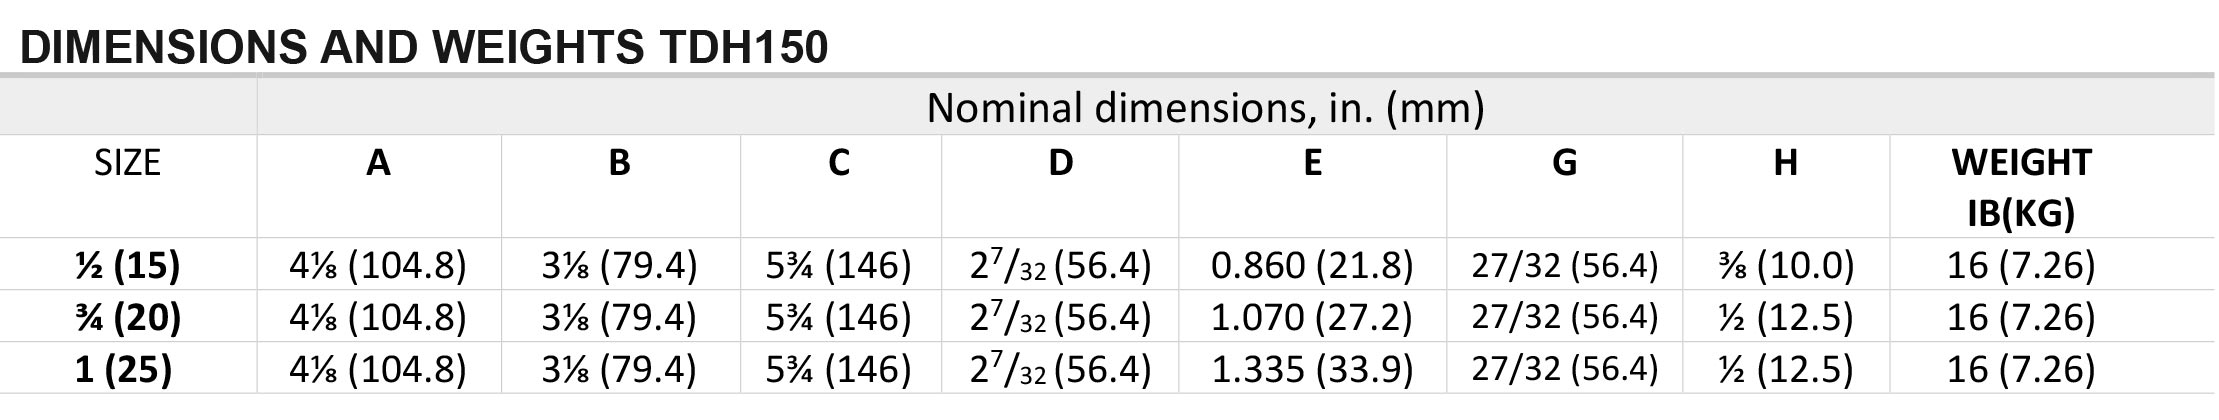Select the 0.860 (21.8) cell
Image resolution: width=2219 pixels, height=420 pixels.
coord(1312,265)
